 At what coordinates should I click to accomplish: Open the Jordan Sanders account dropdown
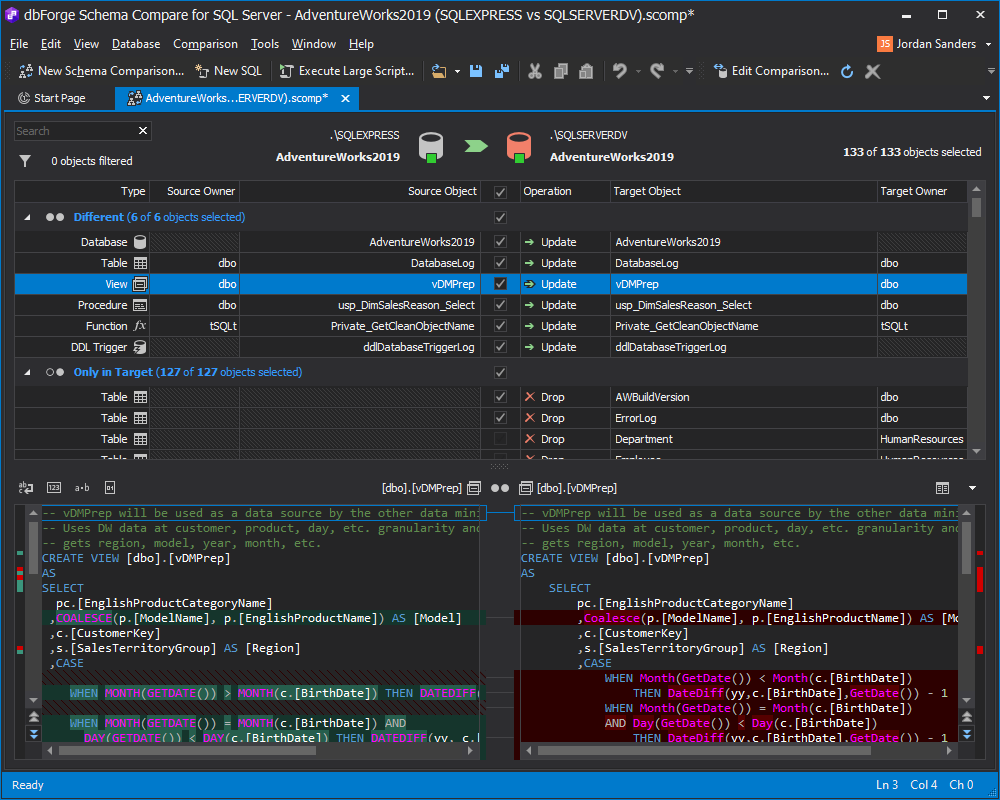pos(989,44)
